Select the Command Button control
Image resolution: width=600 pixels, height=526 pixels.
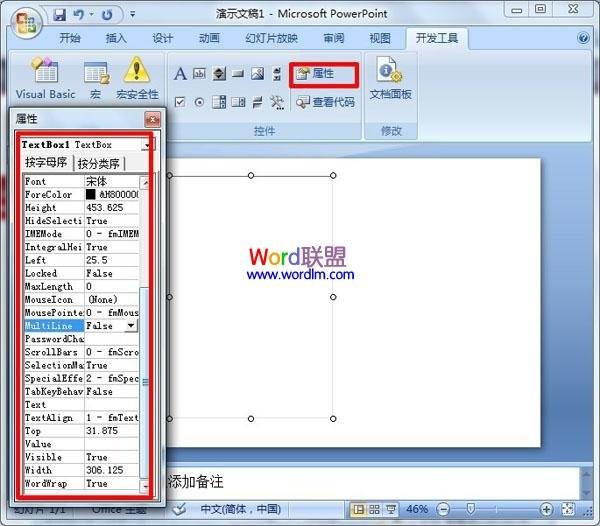point(238,73)
